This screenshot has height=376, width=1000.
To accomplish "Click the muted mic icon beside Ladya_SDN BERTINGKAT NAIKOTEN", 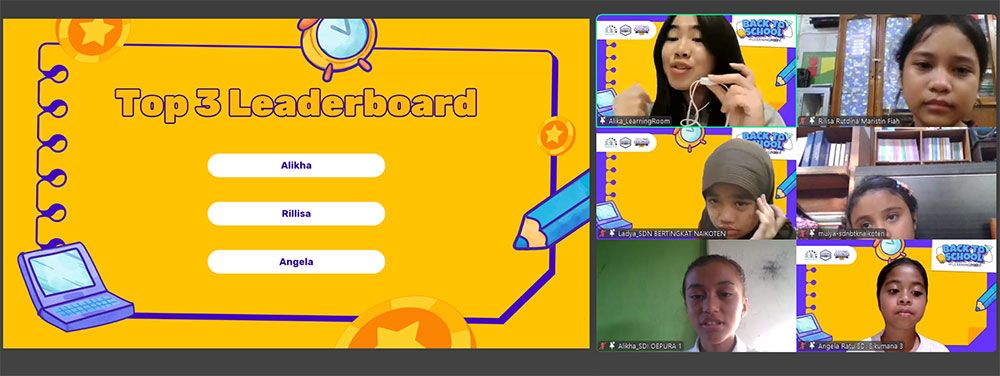I will tap(603, 233).
